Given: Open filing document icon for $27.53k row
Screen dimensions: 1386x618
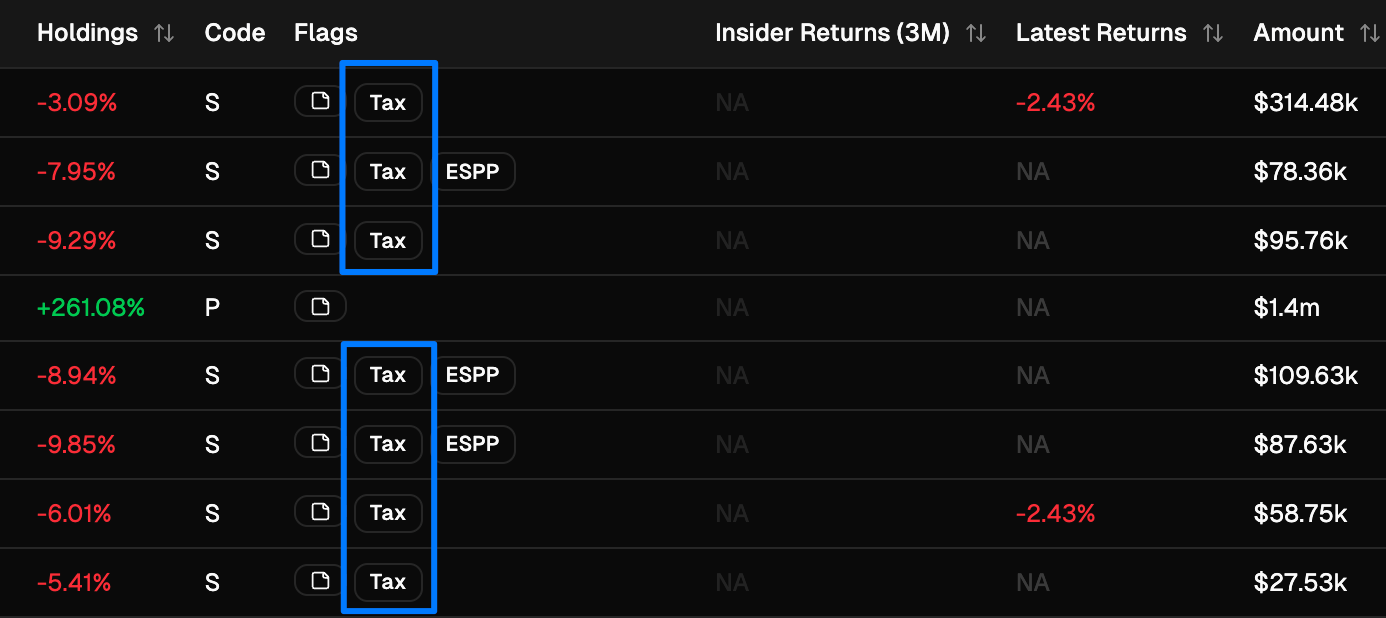Looking at the screenshot, I should coord(320,581).
